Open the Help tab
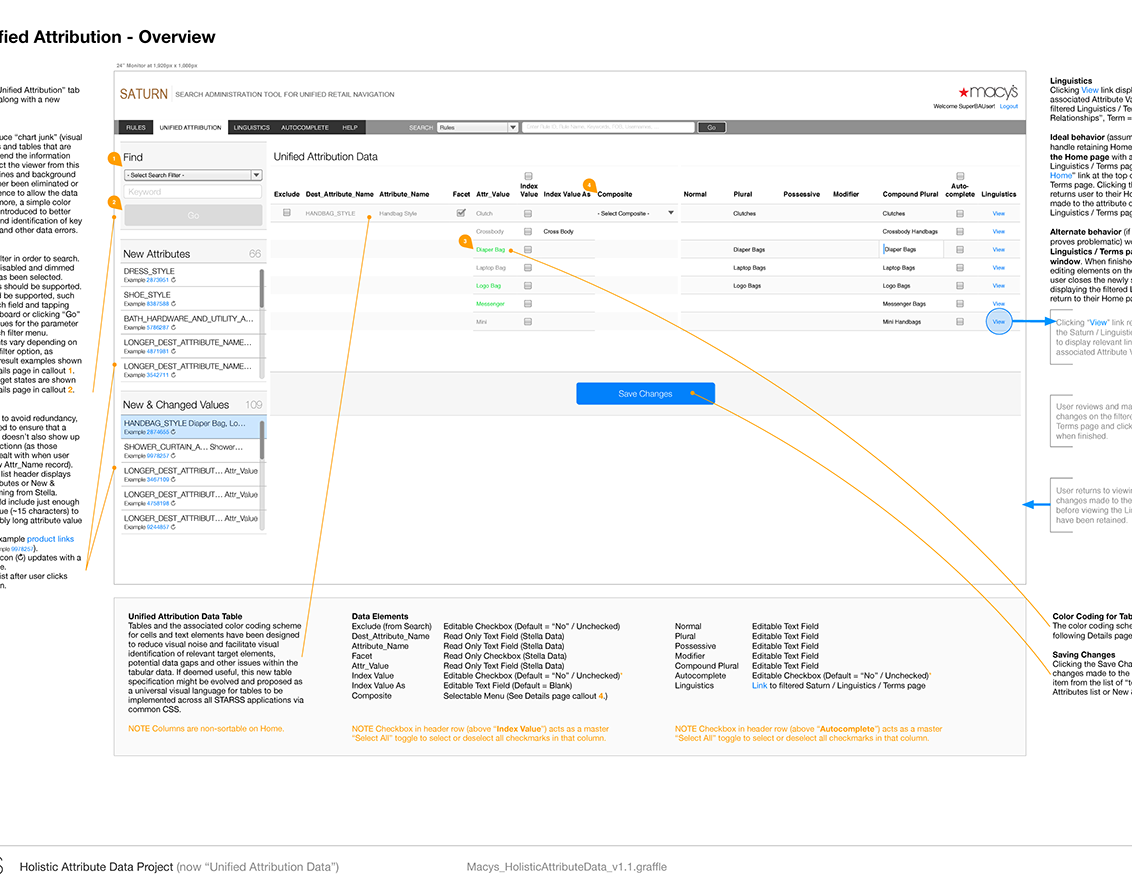The image size is (1132, 886). 350,127
